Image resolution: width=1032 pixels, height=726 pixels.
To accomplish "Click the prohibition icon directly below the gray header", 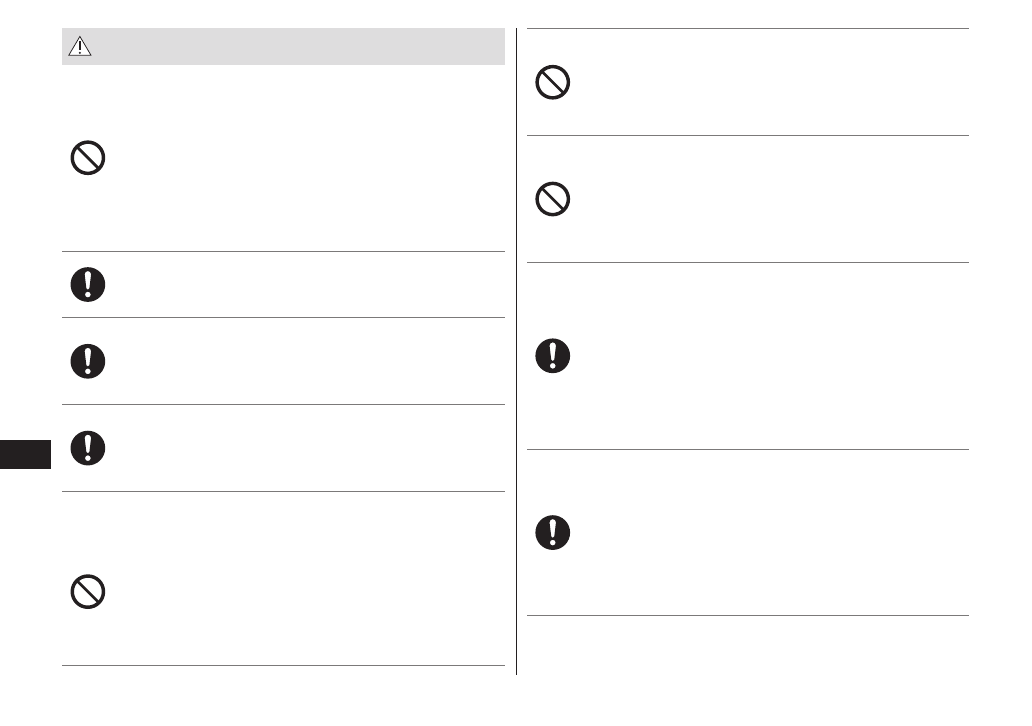I will point(88,158).
